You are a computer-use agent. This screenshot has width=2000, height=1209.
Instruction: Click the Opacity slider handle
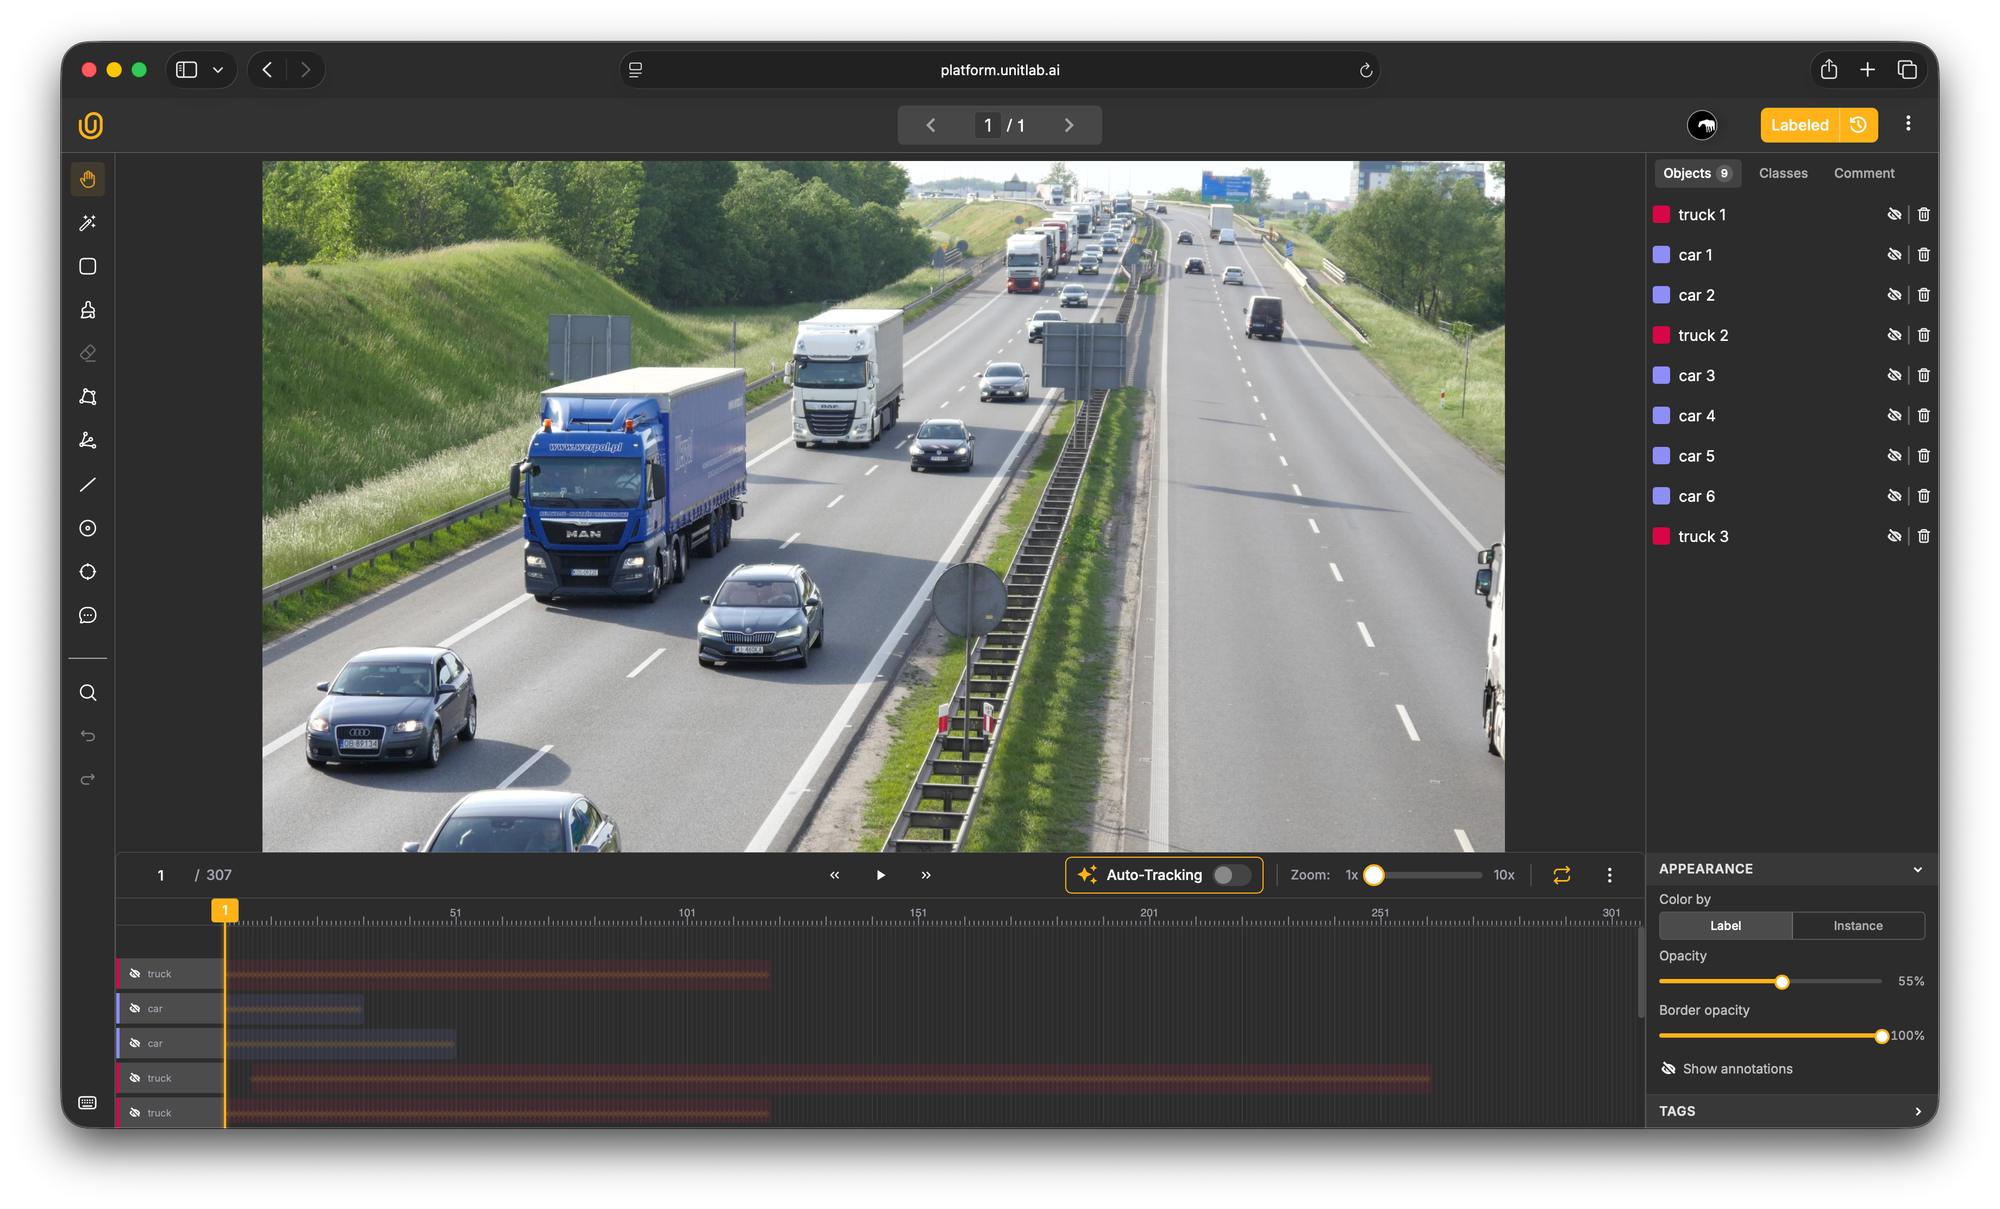tap(1781, 982)
